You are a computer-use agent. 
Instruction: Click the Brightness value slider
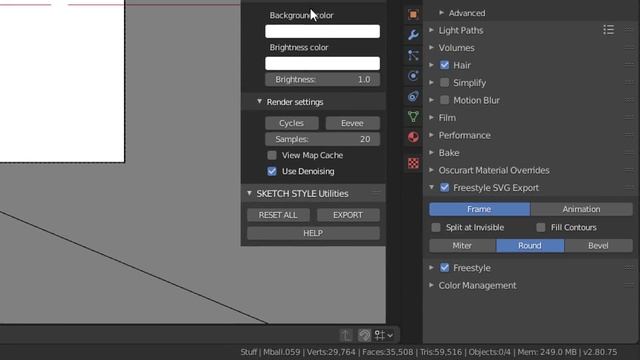(x=322, y=80)
